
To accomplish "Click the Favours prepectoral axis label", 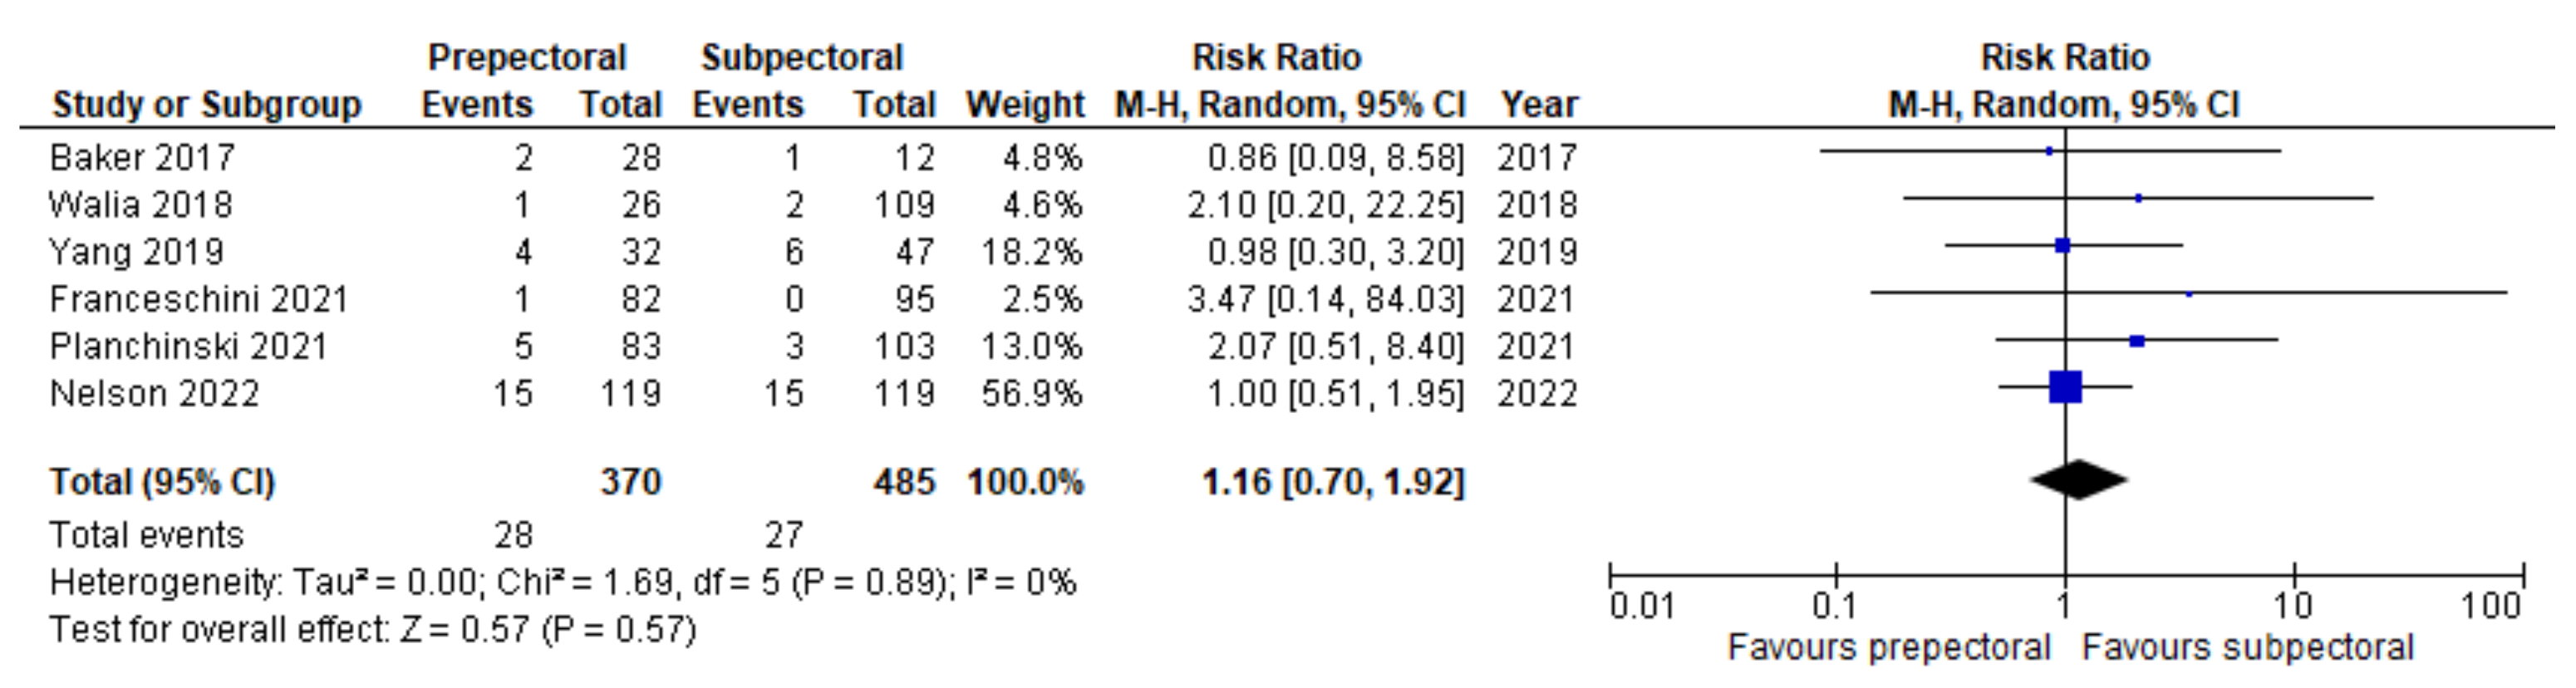I will [1889, 647].
